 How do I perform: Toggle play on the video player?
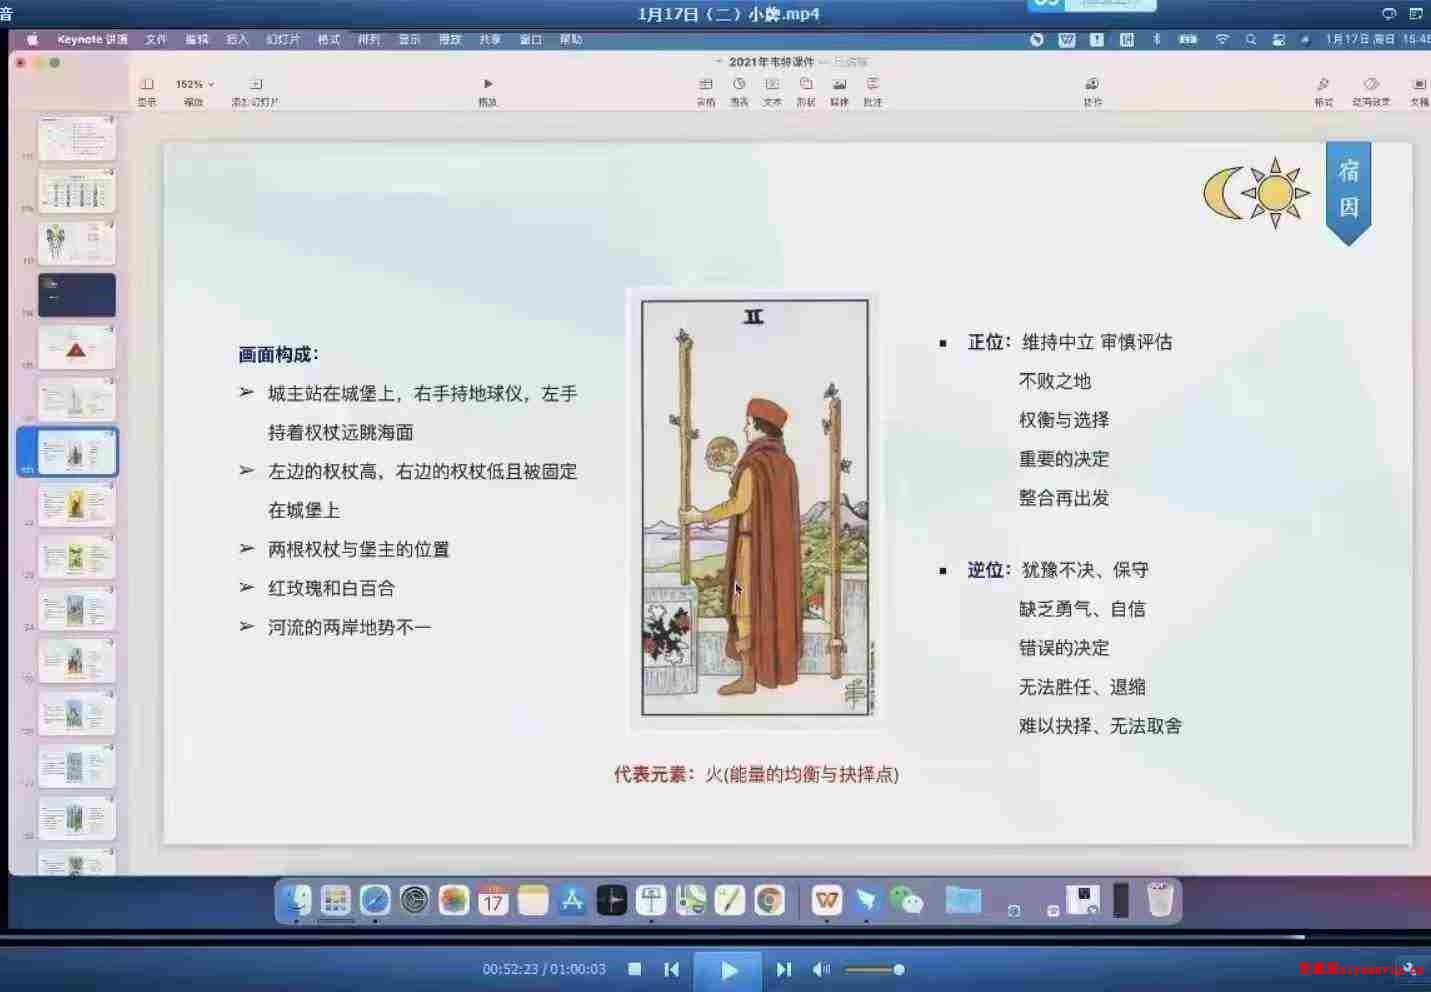(729, 970)
